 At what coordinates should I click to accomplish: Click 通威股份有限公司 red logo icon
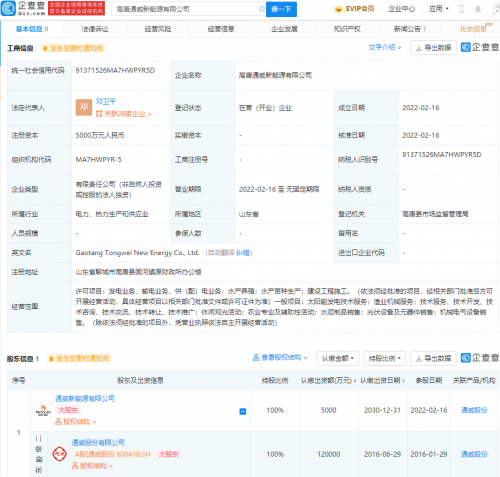[59, 454]
